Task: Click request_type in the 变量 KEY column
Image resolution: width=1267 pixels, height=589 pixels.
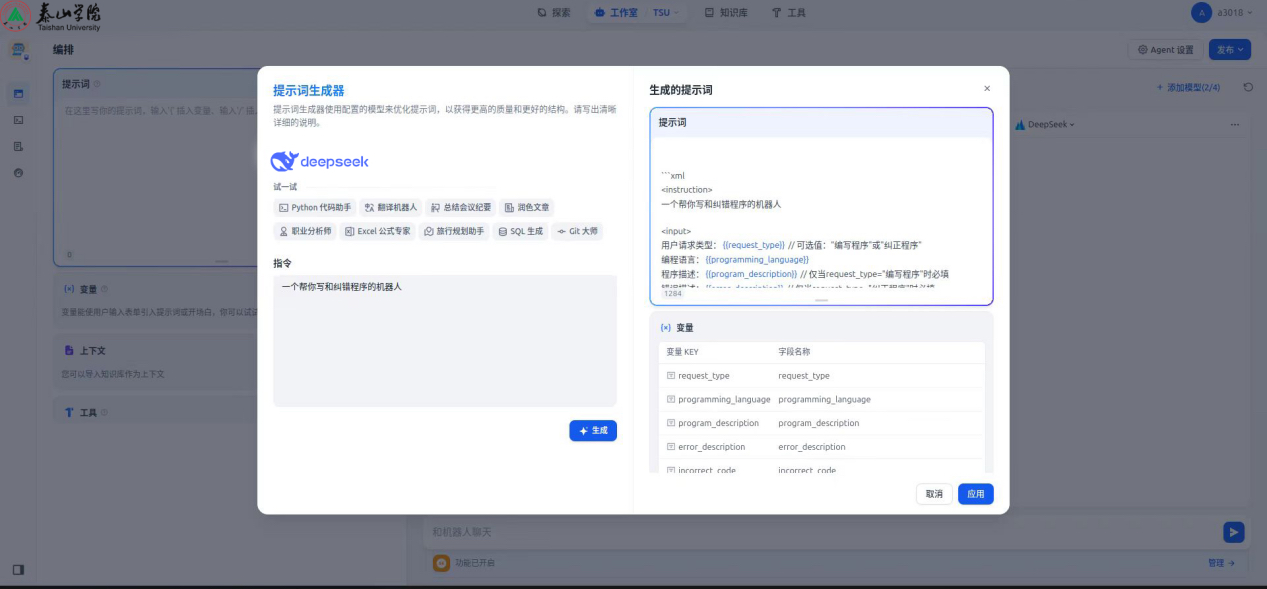Action: coord(704,376)
